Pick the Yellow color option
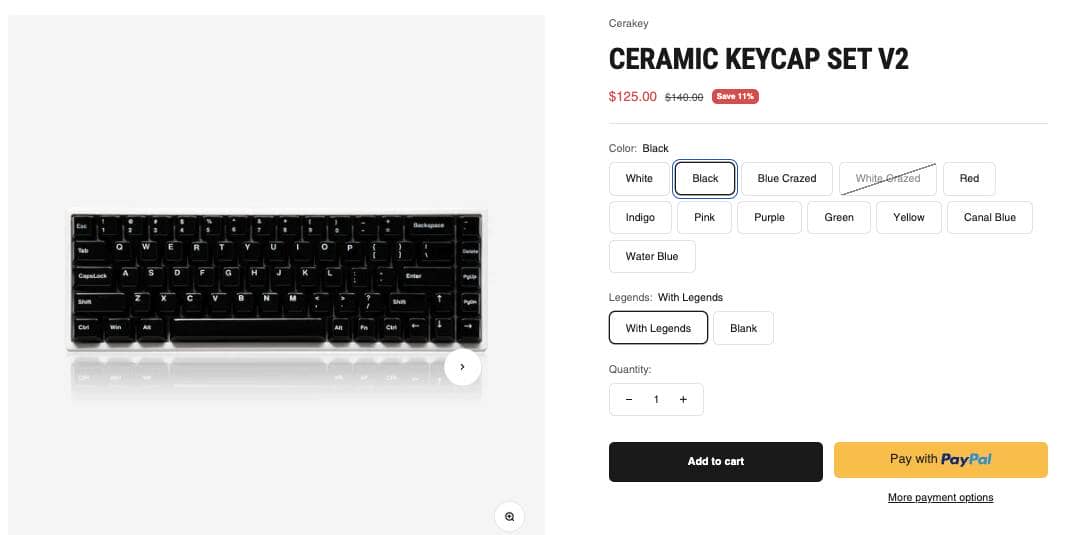Viewport: 1073px width, 535px height. point(909,218)
